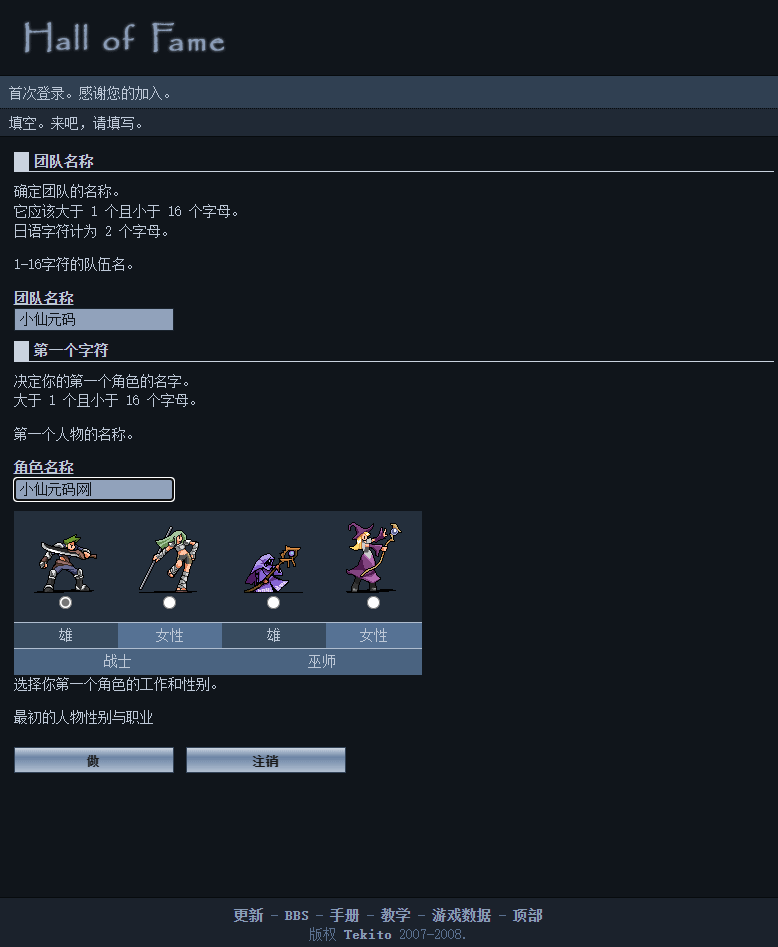Select the female witch radio button

click(373, 602)
